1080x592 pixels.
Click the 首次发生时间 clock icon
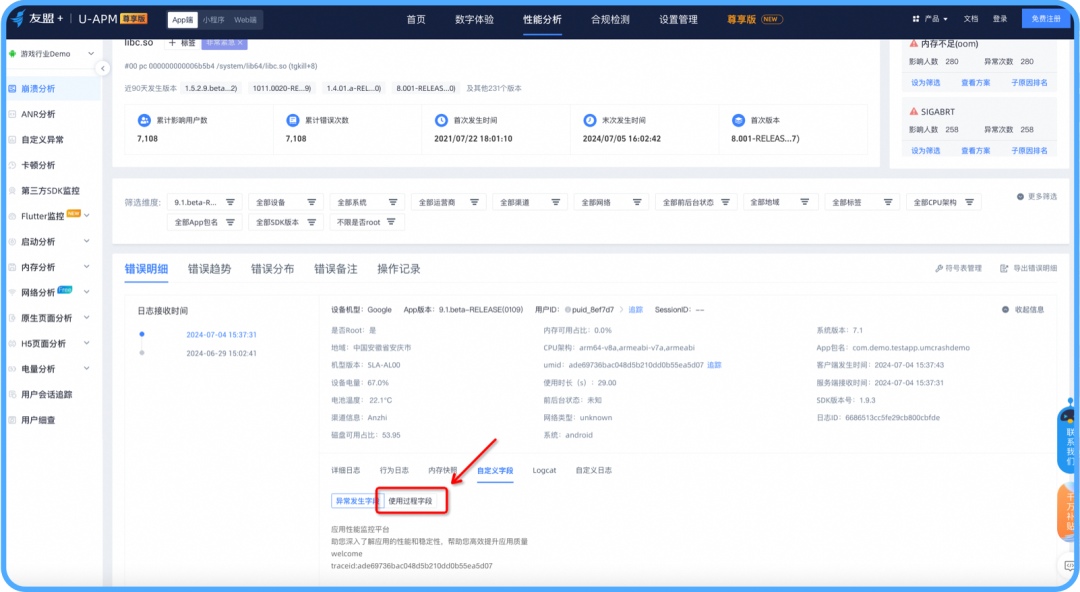point(442,121)
